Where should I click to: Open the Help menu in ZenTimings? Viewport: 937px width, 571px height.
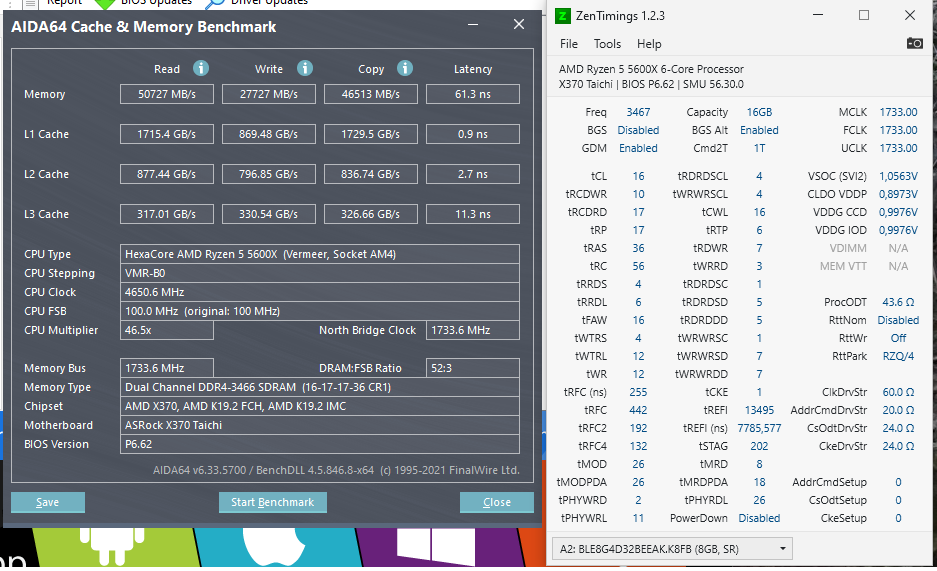coord(649,44)
